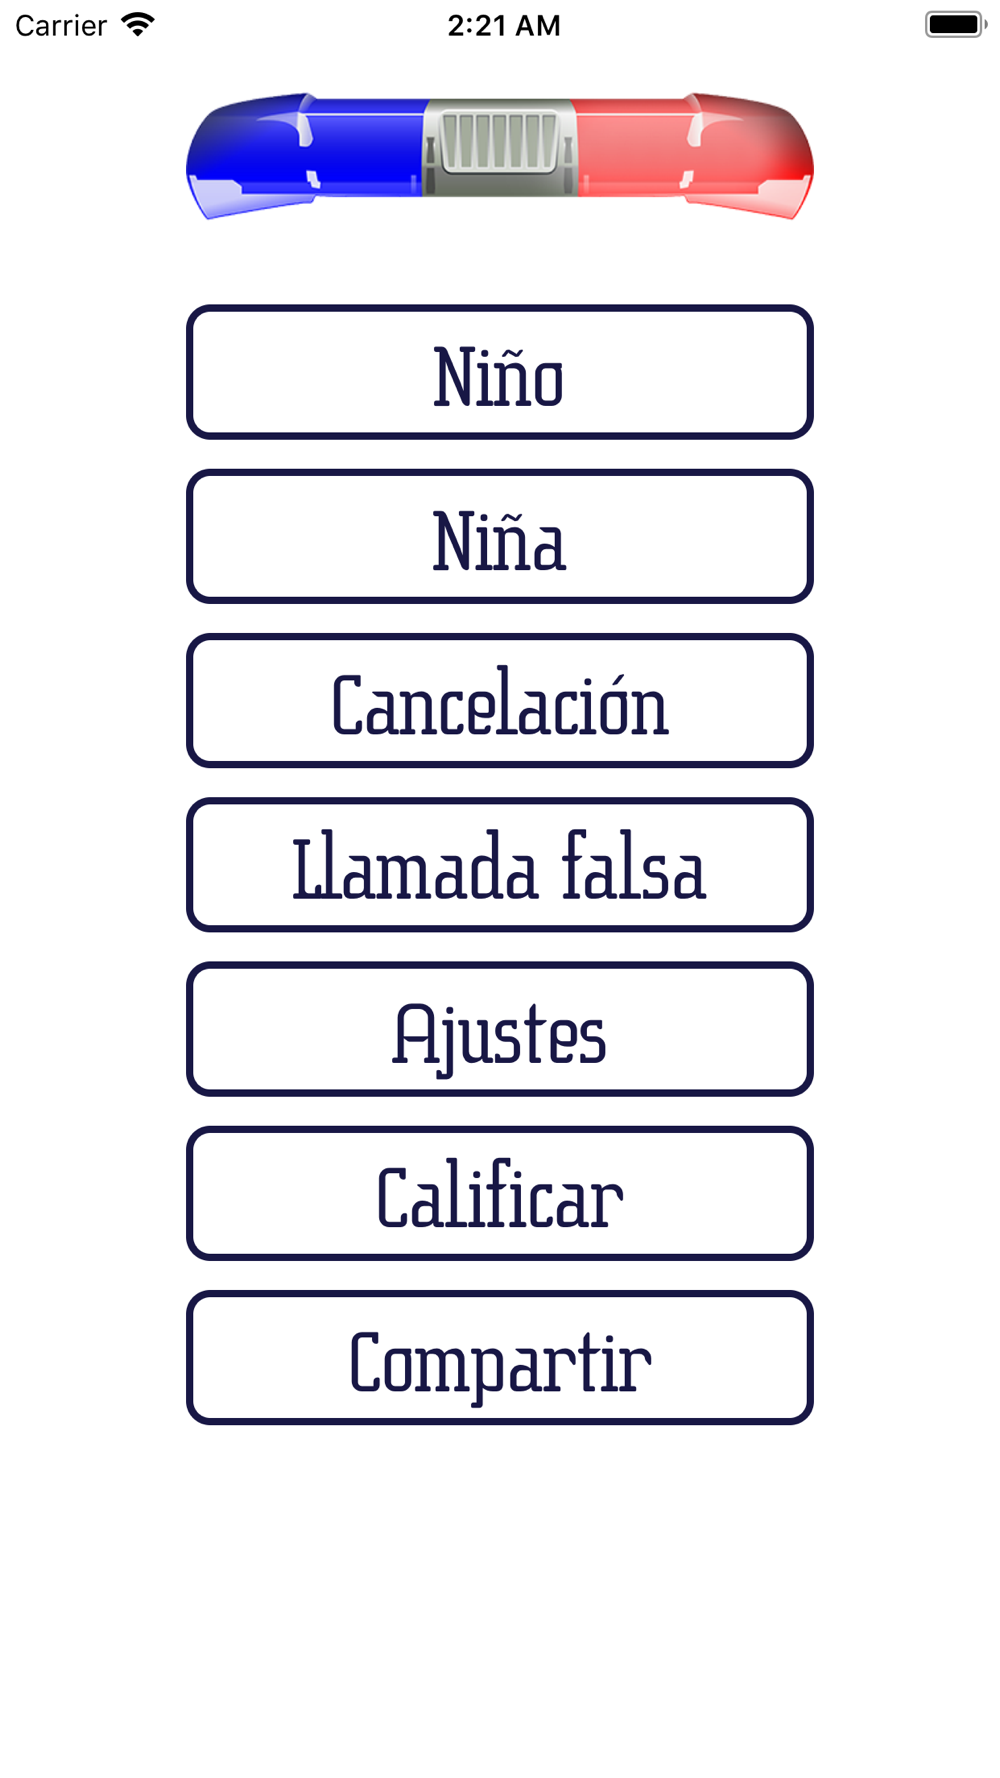
Task: Open fake call via Llamada falsa
Action: (x=500, y=865)
